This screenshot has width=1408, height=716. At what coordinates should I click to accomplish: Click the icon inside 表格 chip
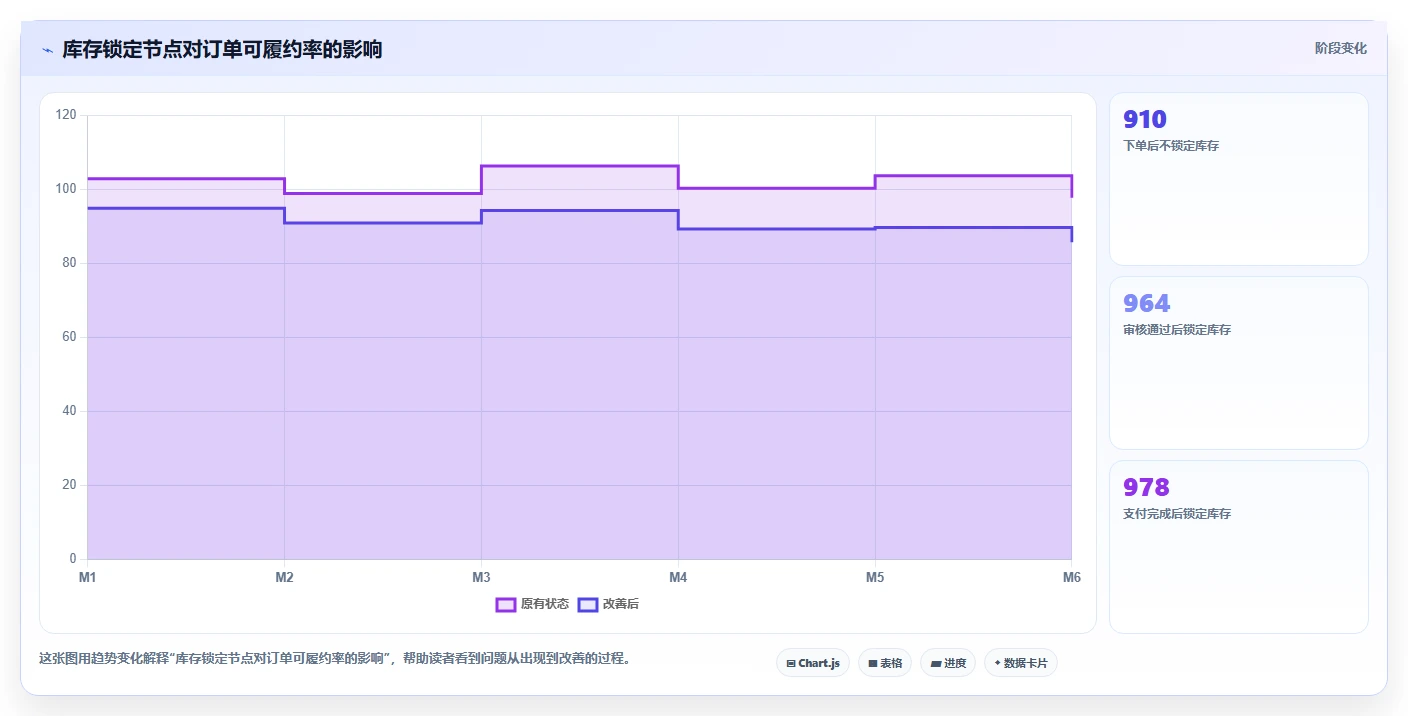pyautogui.click(x=873, y=663)
